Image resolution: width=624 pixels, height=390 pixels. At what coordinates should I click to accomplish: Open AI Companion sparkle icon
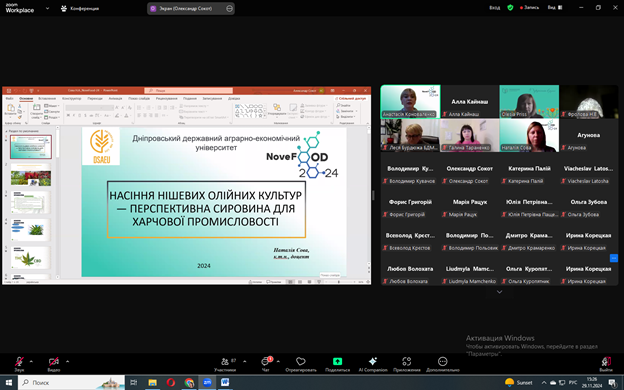click(x=373, y=364)
